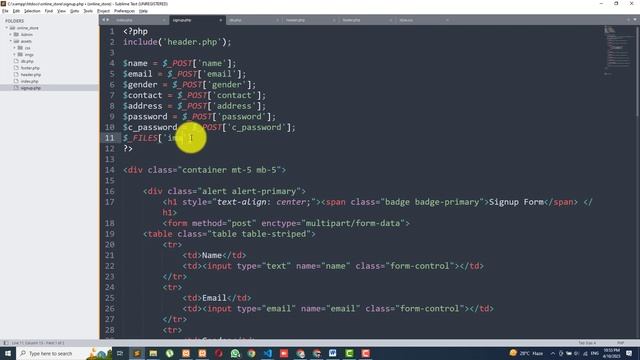Open the weather widget on taskbar
Viewport: 640px width, 360px height.
[x=526, y=353]
